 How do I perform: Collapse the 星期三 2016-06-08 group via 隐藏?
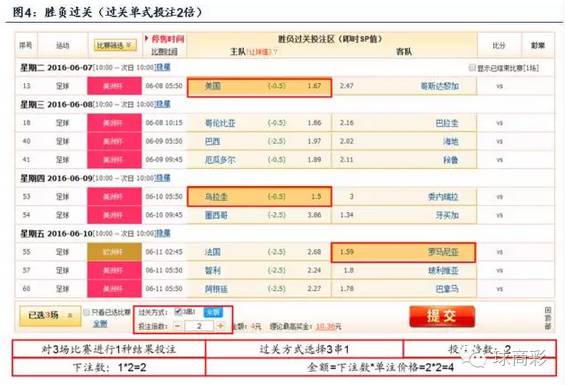click(x=162, y=104)
